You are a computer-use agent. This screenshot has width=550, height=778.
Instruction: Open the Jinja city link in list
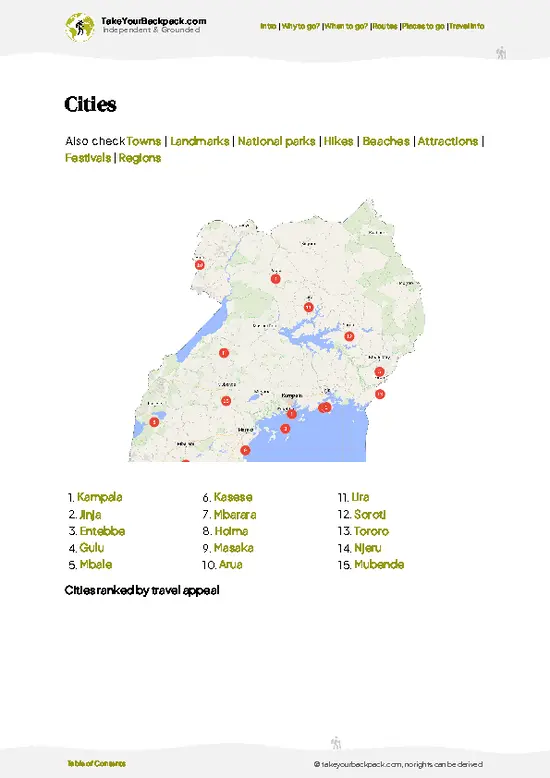[90, 515]
